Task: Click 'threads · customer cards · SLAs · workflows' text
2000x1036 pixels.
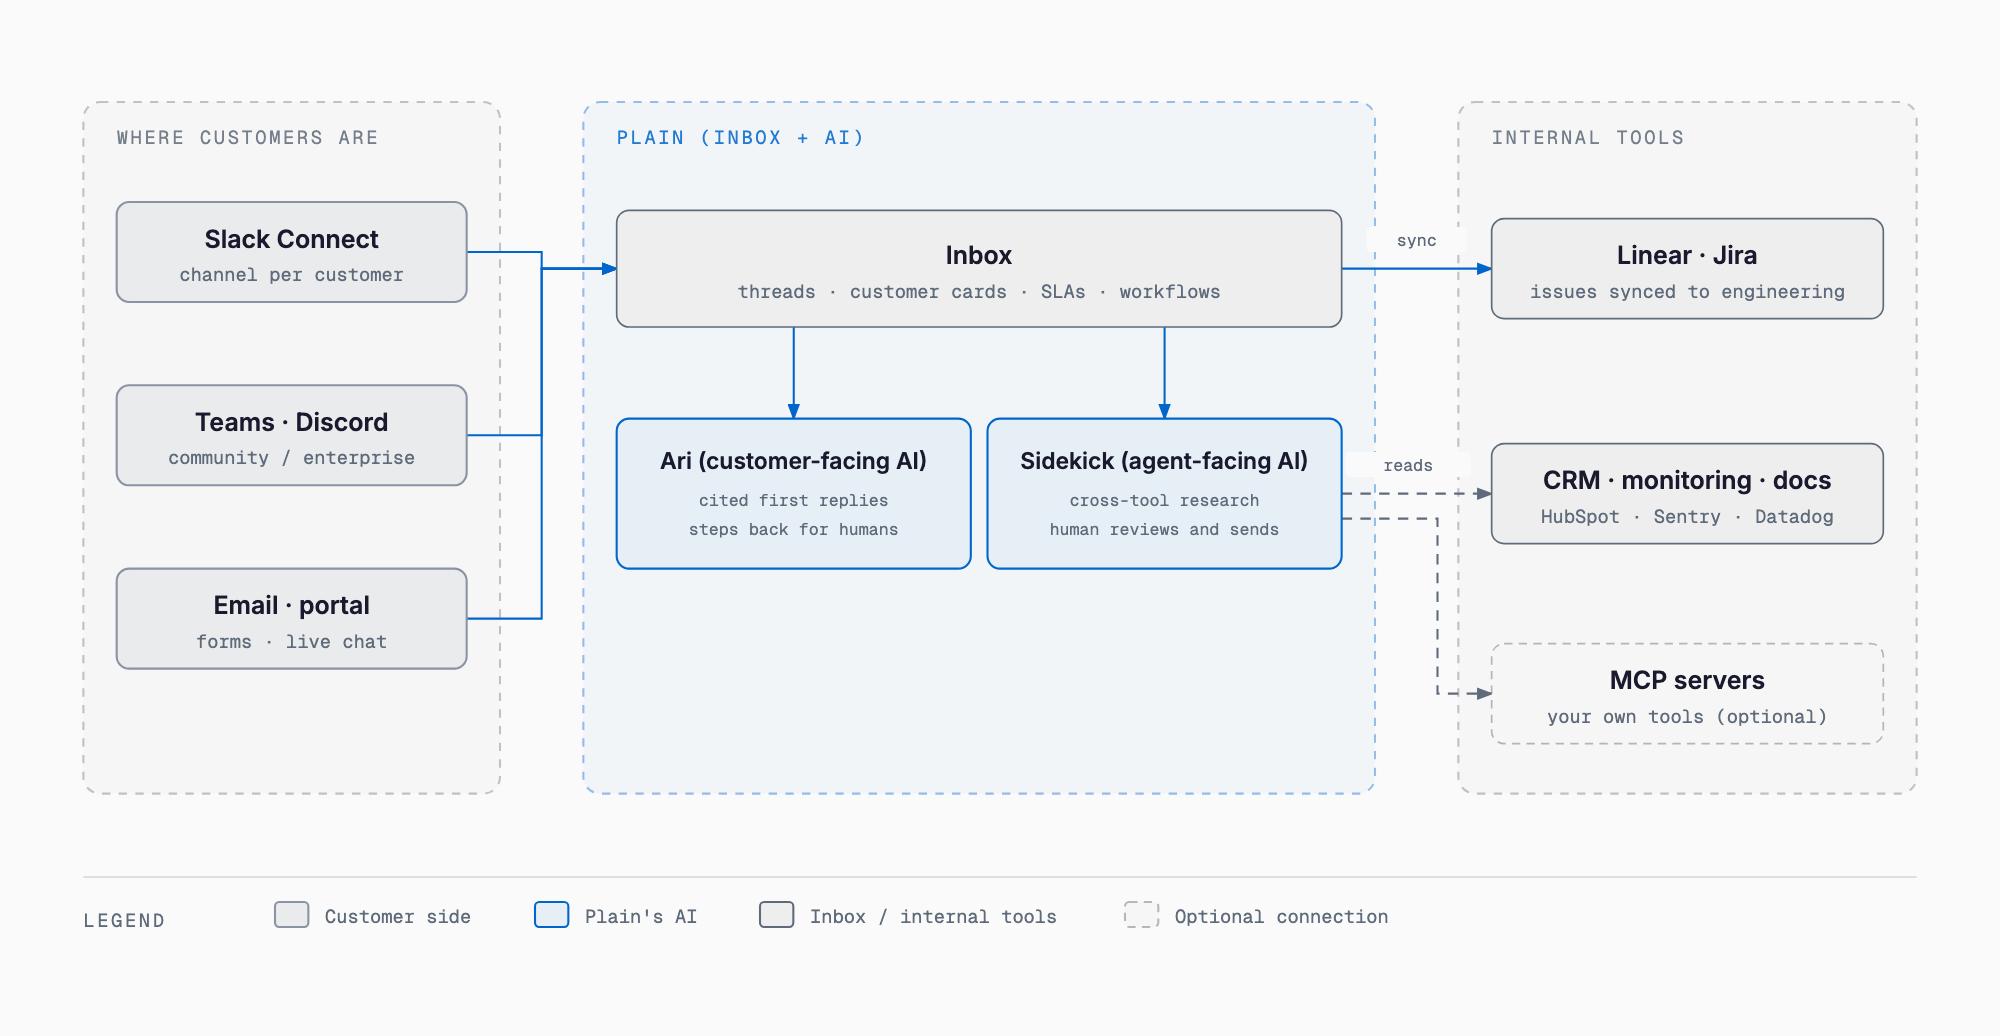Action: (979, 292)
